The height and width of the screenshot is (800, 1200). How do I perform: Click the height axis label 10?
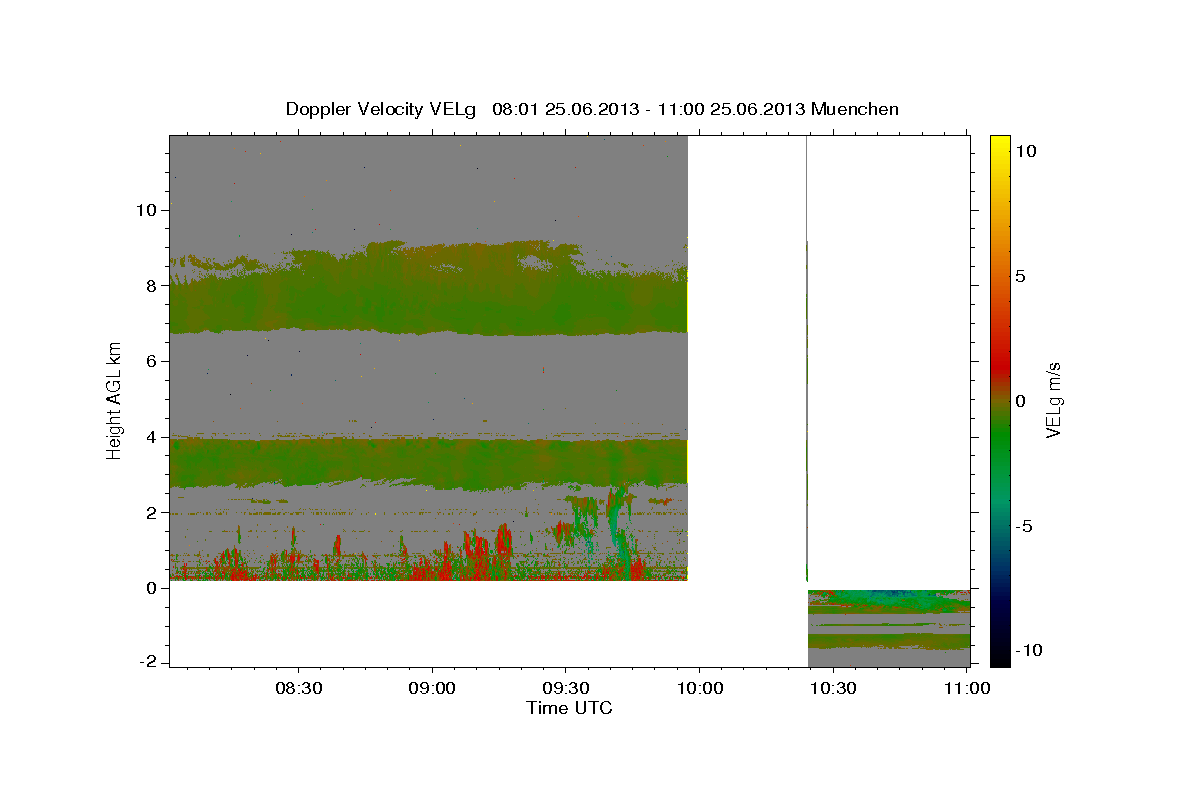point(147,210)
